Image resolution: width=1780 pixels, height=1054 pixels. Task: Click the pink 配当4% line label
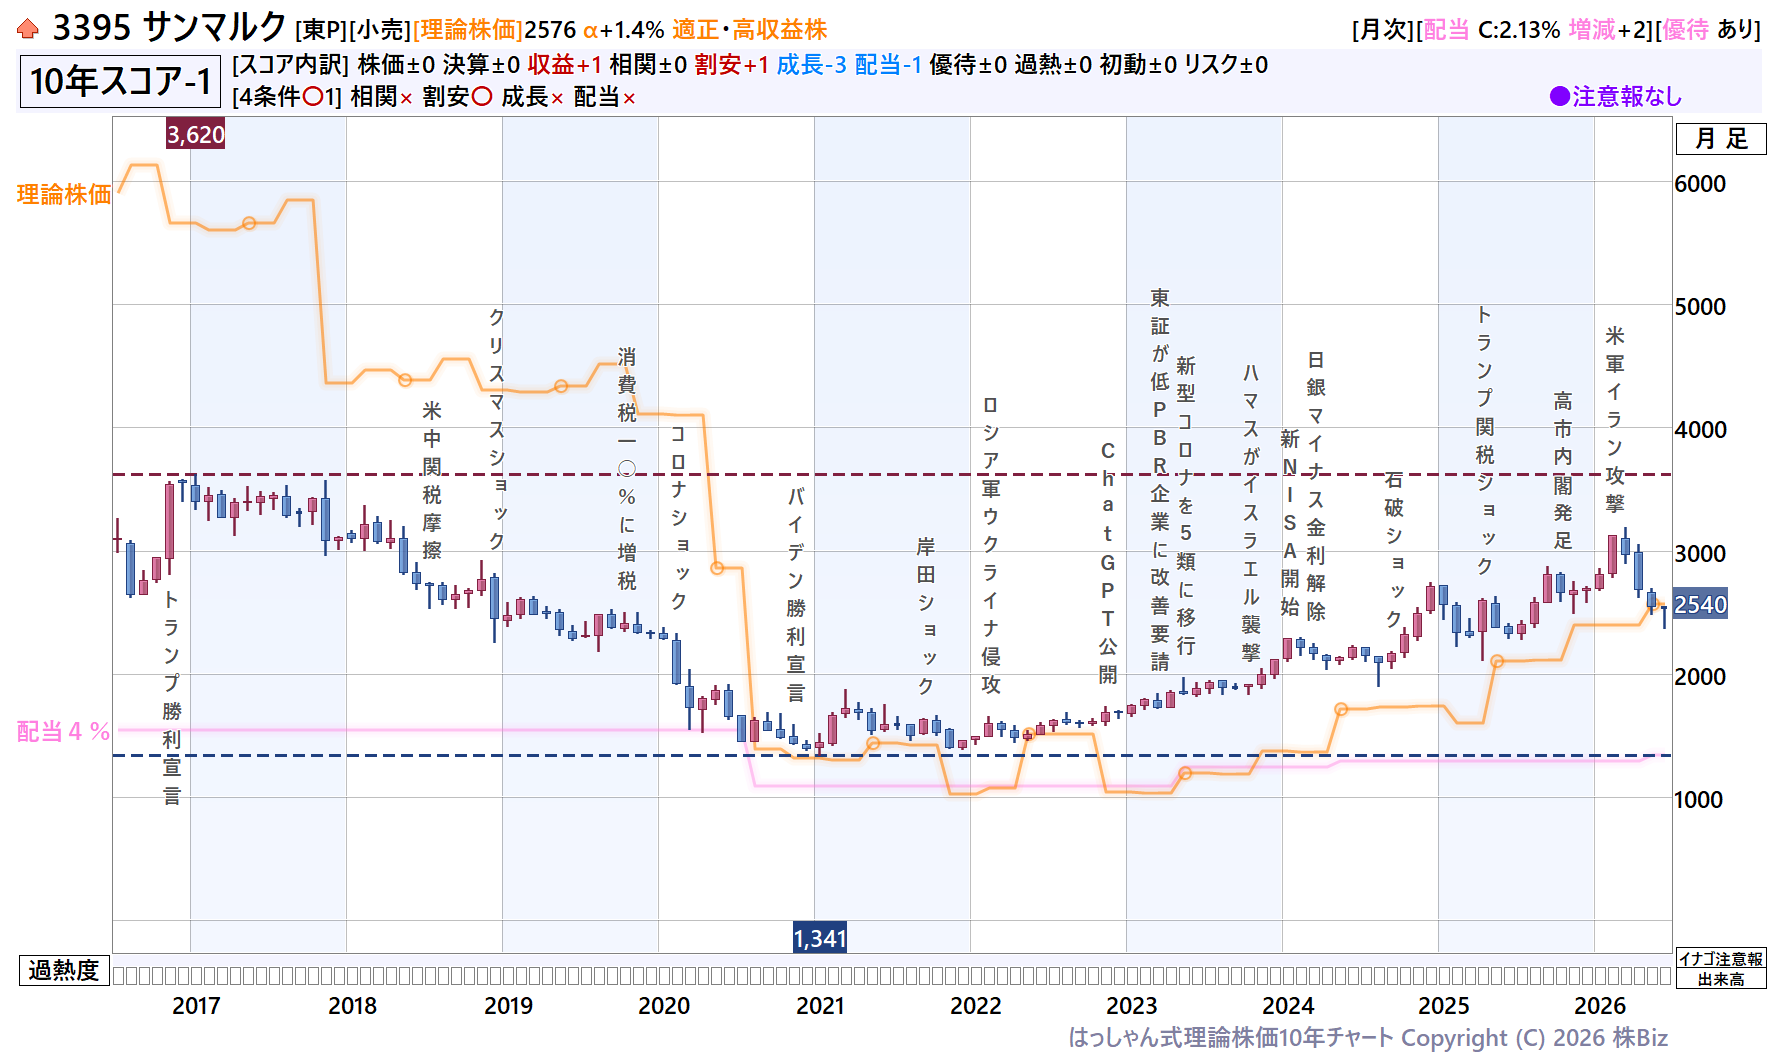pyautogui.click(x=63, y=731)
